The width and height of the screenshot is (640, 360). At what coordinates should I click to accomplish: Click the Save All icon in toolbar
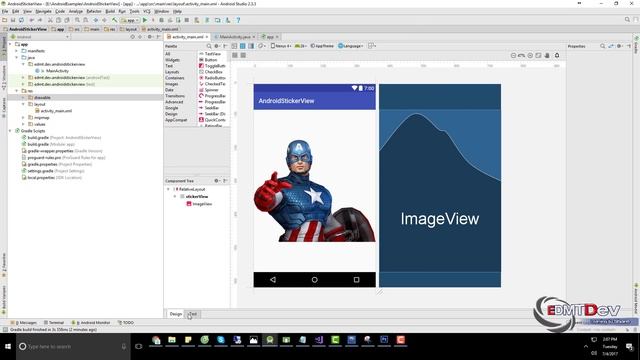13,20
